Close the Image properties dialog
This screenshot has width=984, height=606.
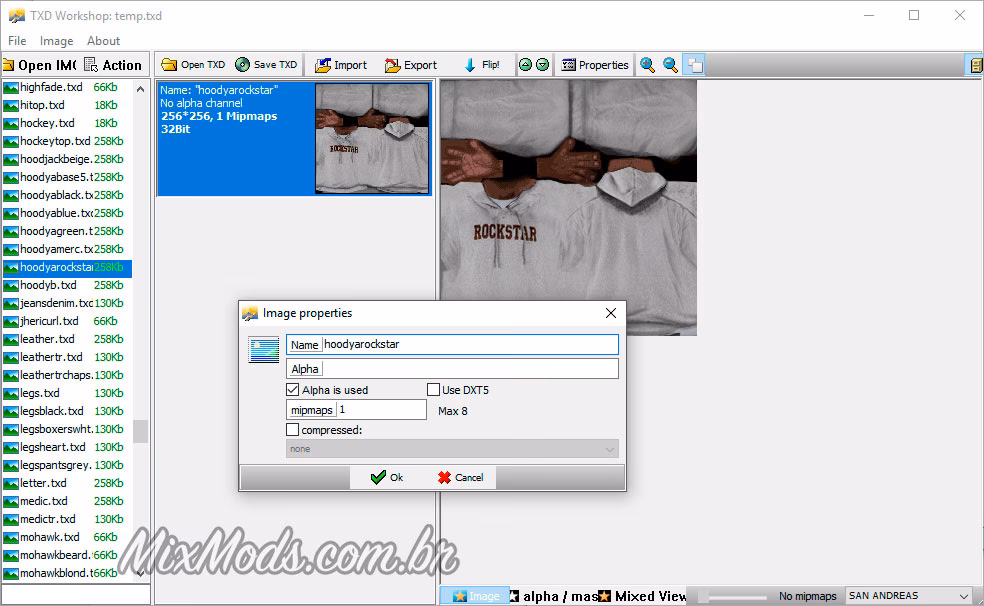[x=611, y=313]
